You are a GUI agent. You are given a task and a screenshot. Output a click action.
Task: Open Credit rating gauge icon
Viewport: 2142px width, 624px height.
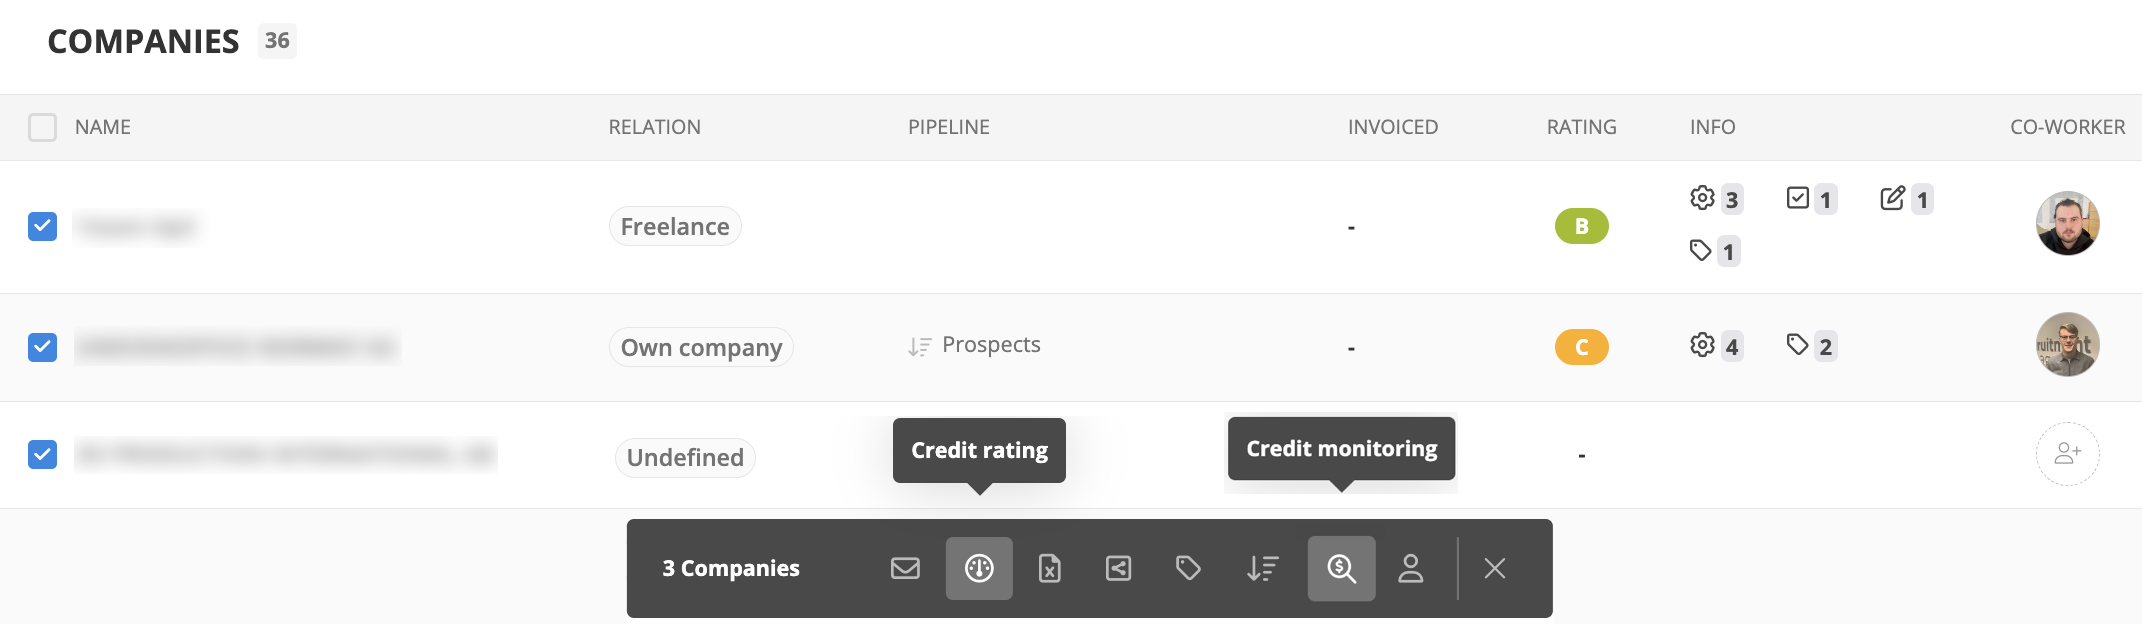point(979,568)
